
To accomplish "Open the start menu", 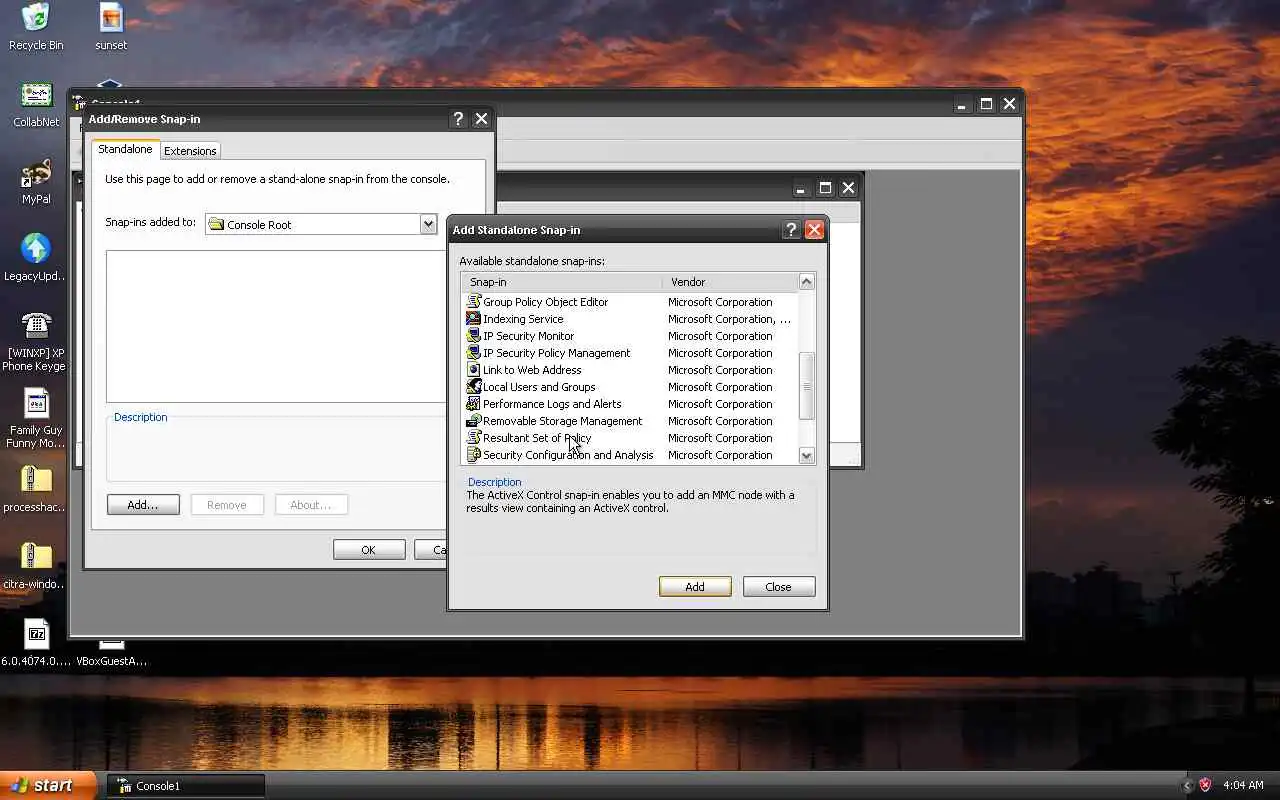I will (x=48, y=785).
